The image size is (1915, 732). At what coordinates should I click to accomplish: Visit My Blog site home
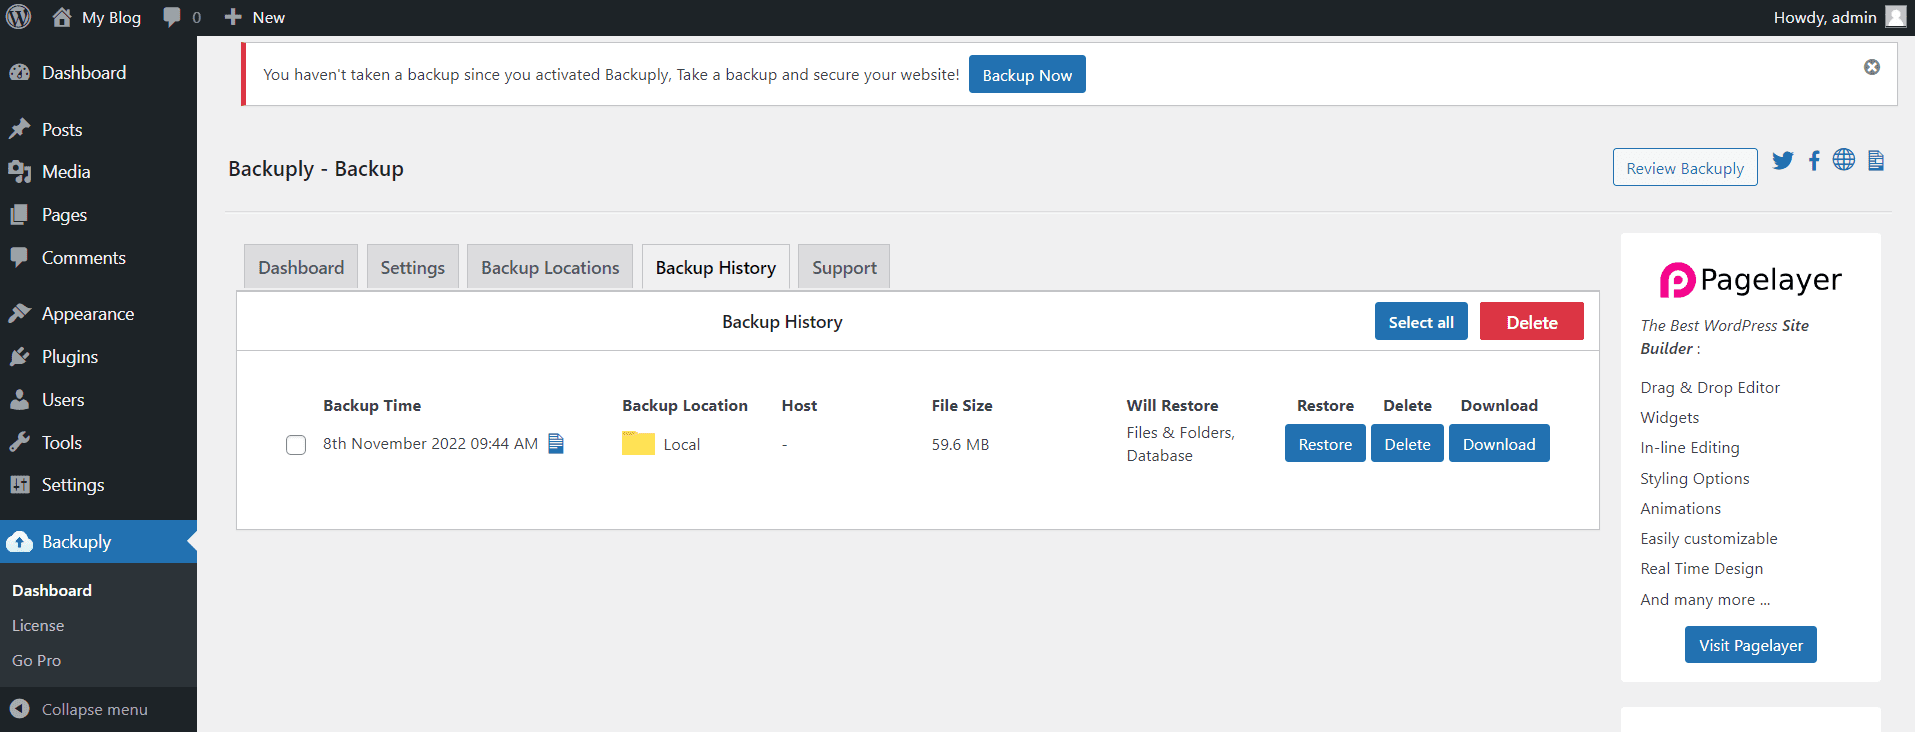(97, 17)
